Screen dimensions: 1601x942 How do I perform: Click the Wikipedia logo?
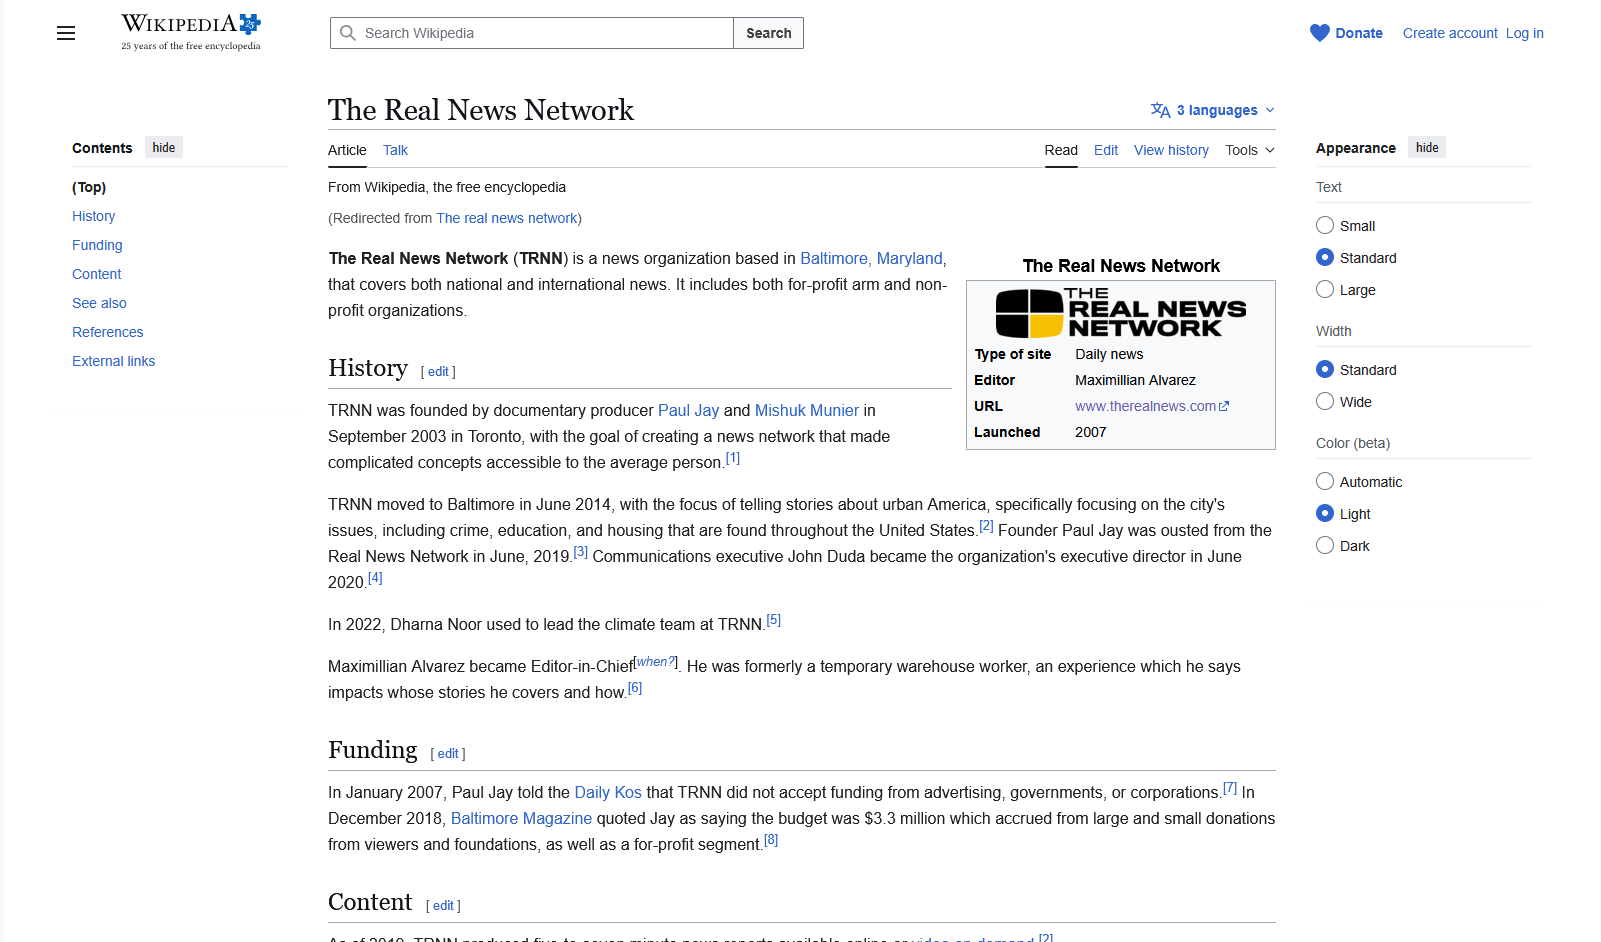191,32
